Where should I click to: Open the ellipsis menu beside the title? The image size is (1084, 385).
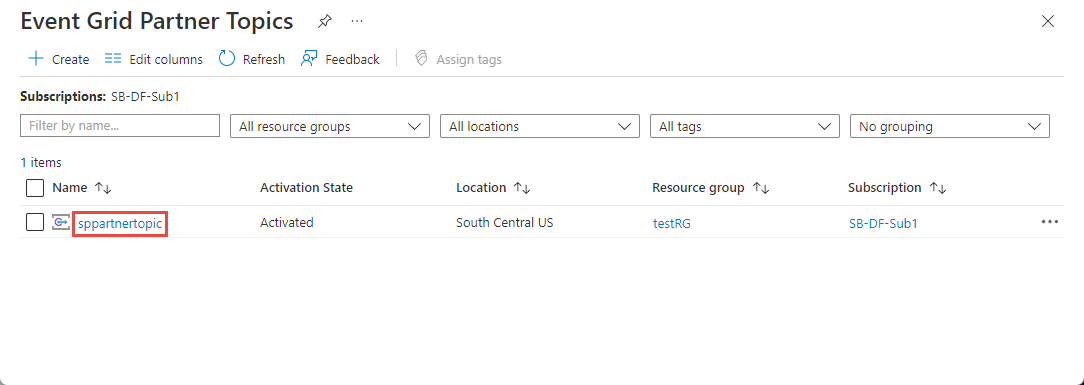click(x=357, y=21)
